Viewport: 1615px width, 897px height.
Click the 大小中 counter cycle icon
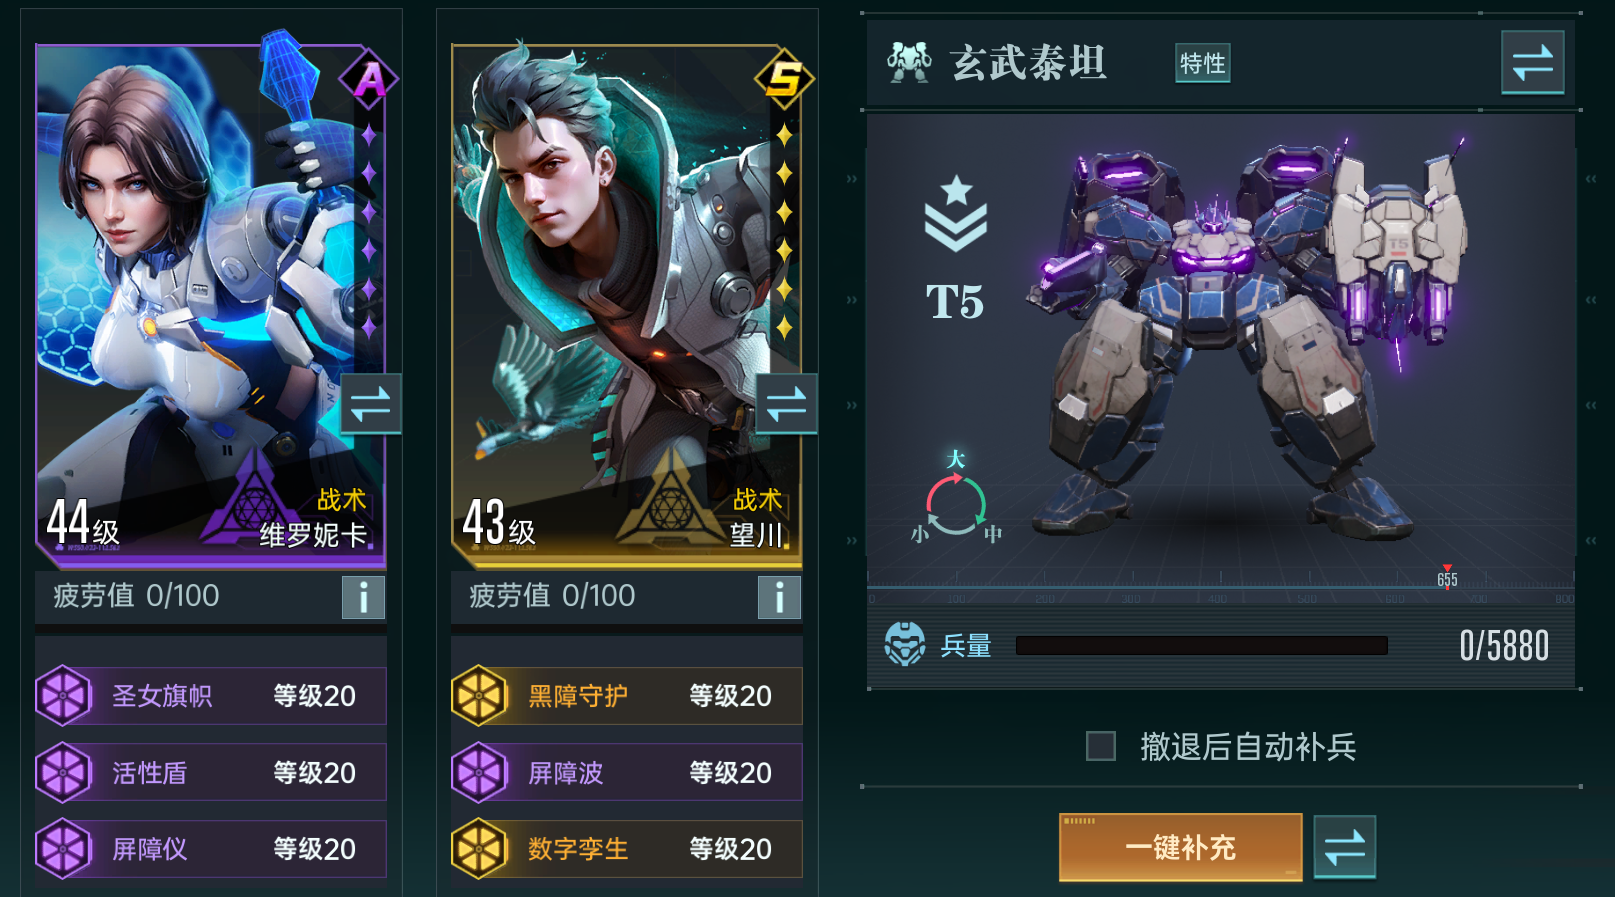pos(956,500)
